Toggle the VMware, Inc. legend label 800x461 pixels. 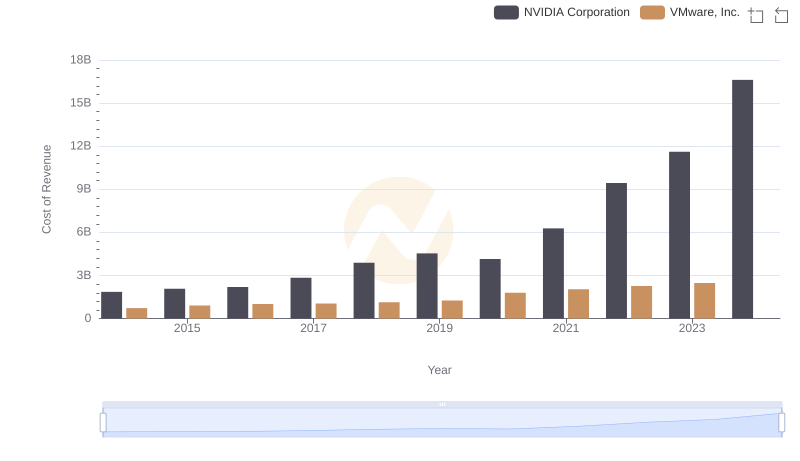pyautogui.click(x=705, y=12)
